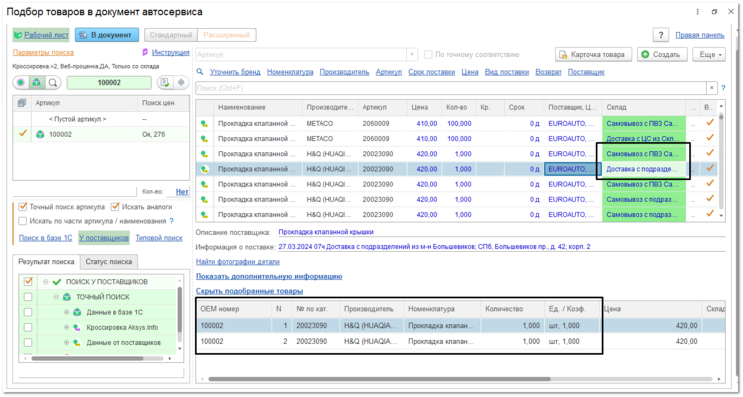Click the recycle icon in the 100002 row
The height and width of the screenshot is (397, 743).
[x=40, y=135]
